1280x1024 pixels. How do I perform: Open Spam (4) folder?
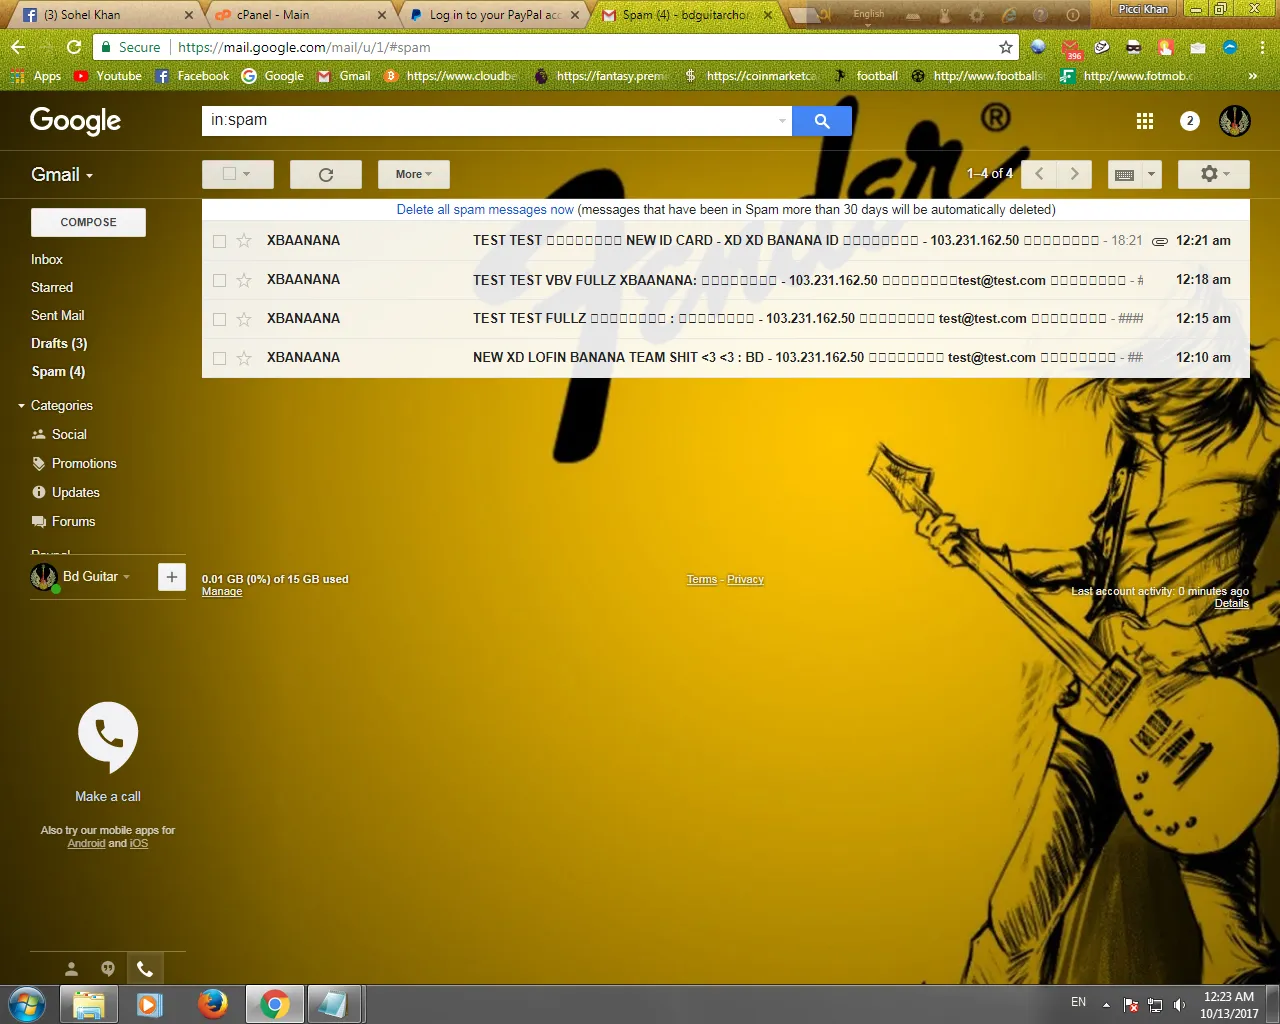[x=58, y=371]
